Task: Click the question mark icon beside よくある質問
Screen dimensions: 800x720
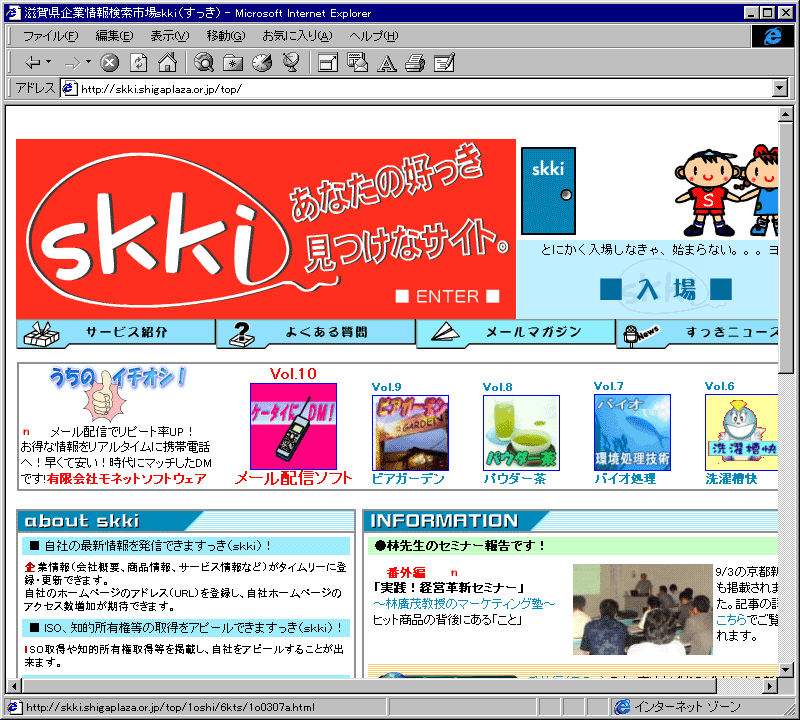Action: (241, 334)
